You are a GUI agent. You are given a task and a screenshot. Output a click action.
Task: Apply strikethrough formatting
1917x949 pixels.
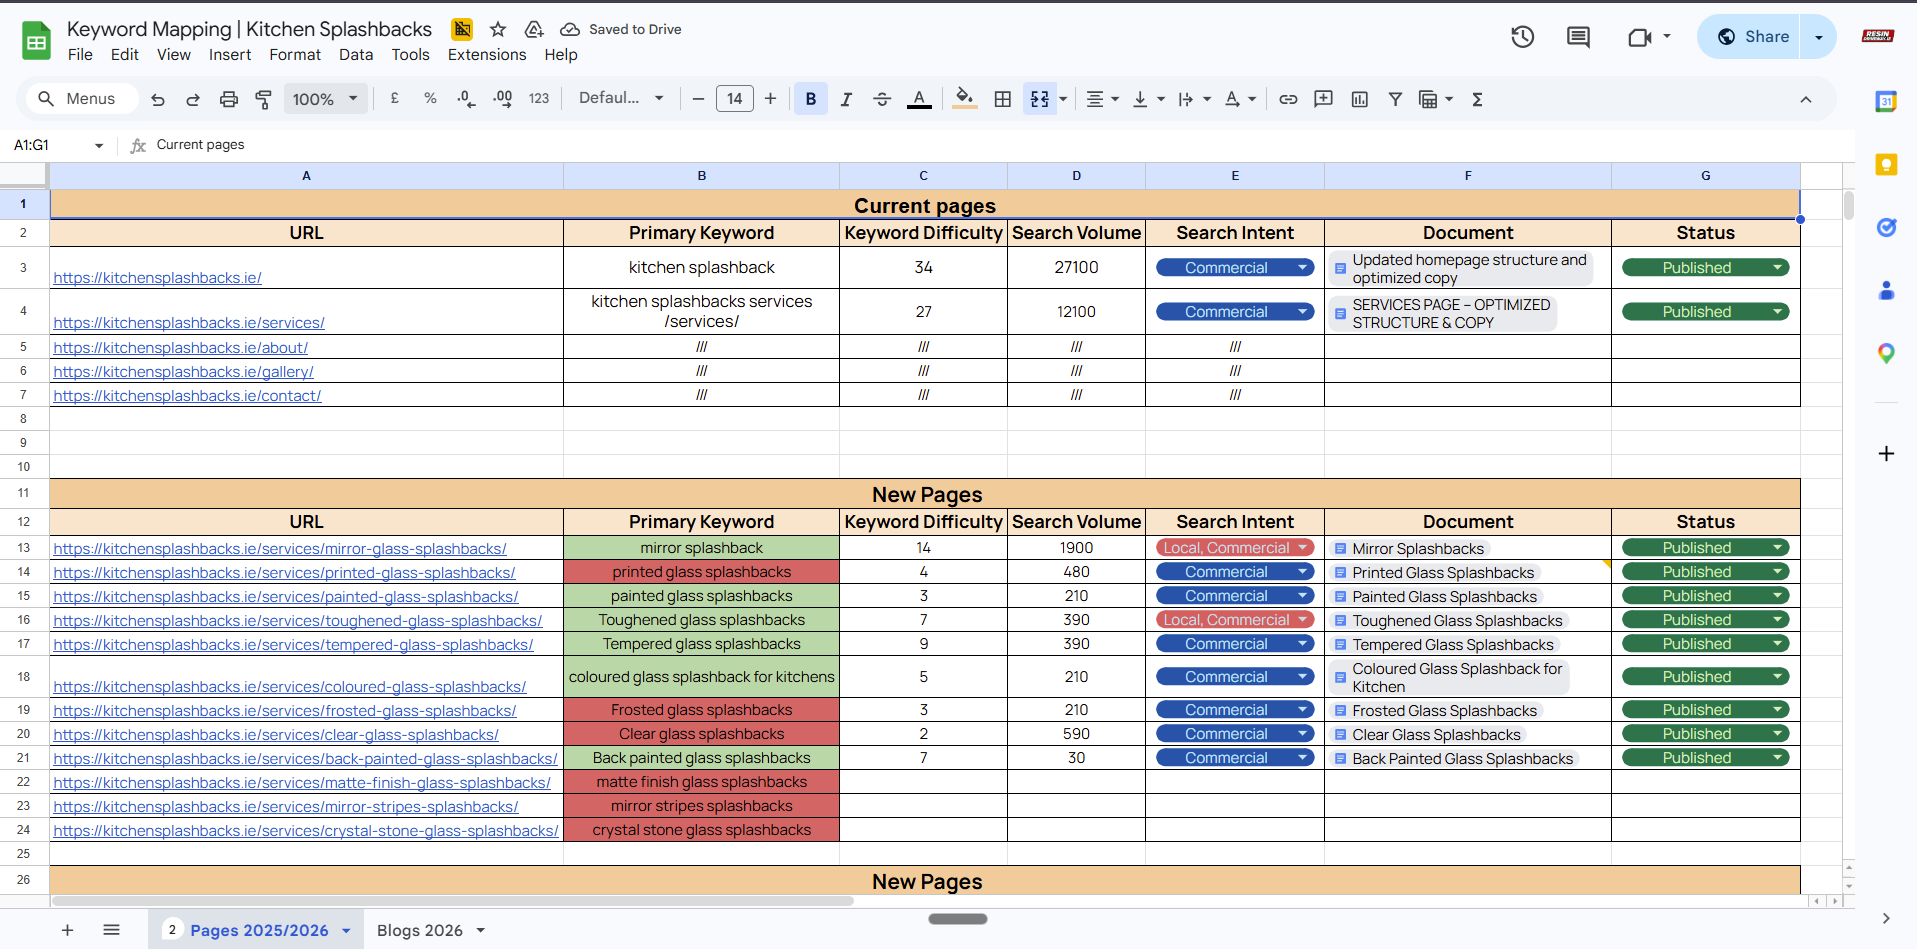882,99
